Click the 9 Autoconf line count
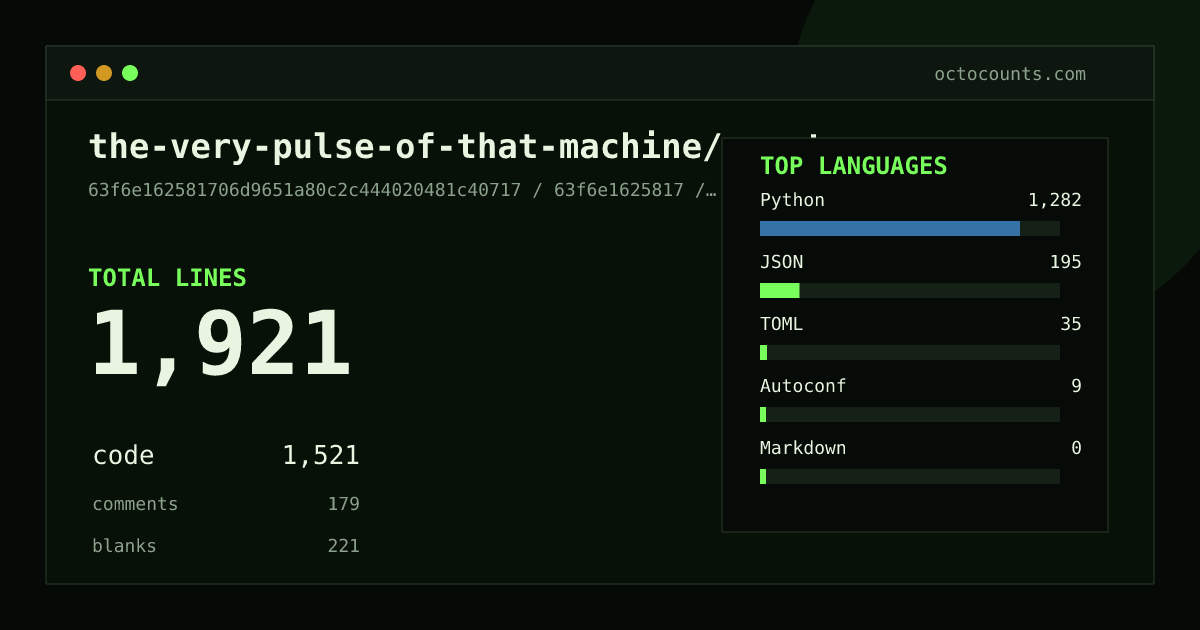This screenshot has height=630, width=1200. tap(1076, 386)
